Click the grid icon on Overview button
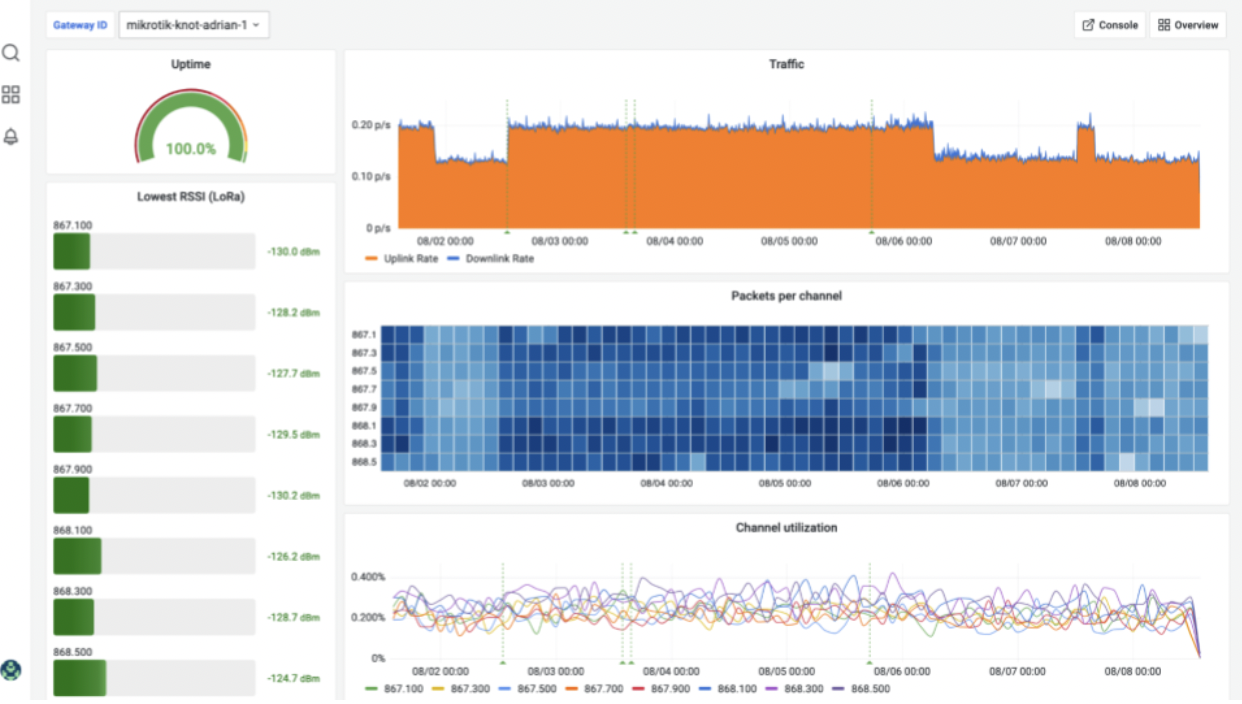The width and height of the screenshot is (1242, 704). click(1164, 25)
